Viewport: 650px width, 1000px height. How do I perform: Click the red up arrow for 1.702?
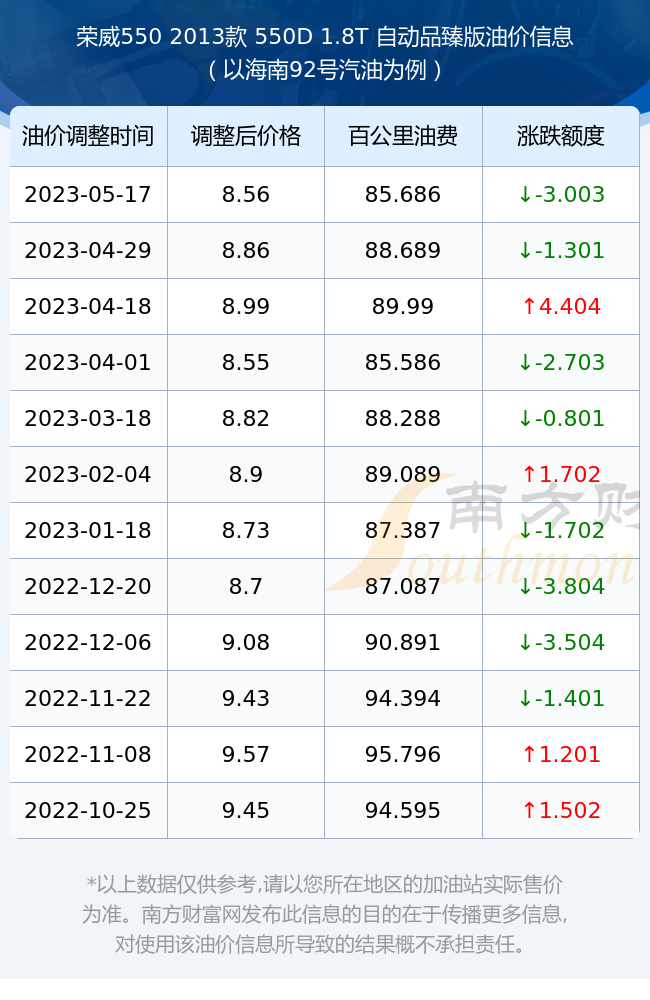529,474
